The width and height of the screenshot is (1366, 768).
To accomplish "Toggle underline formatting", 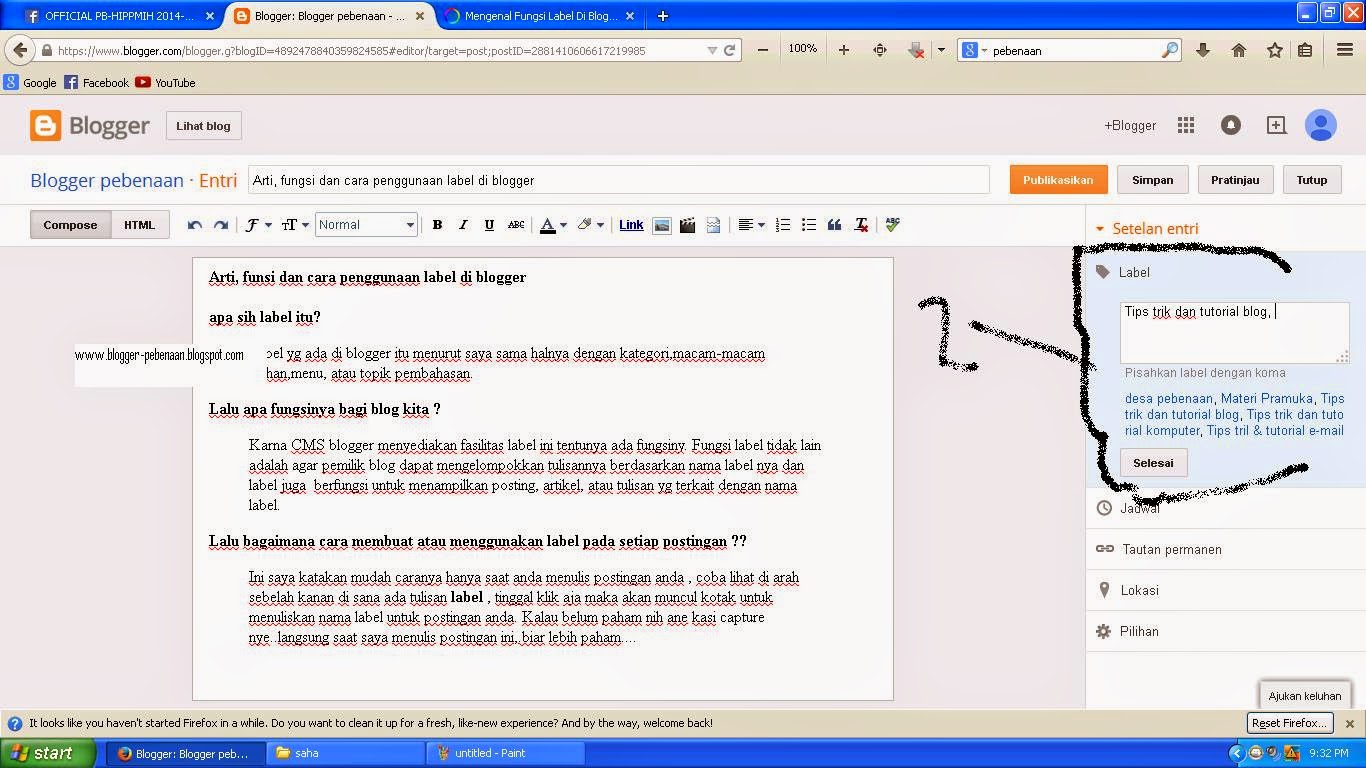I will click(x=489, y=224).
